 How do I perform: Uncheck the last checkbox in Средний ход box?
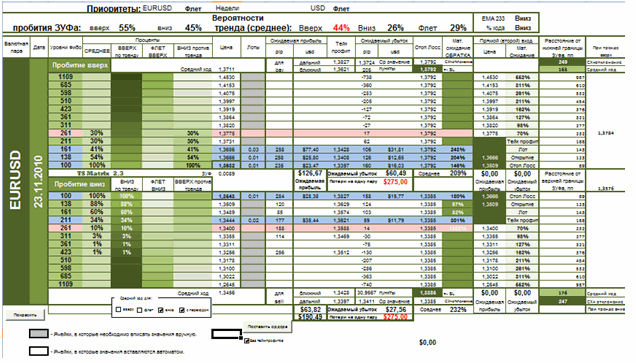pos(182,310)
